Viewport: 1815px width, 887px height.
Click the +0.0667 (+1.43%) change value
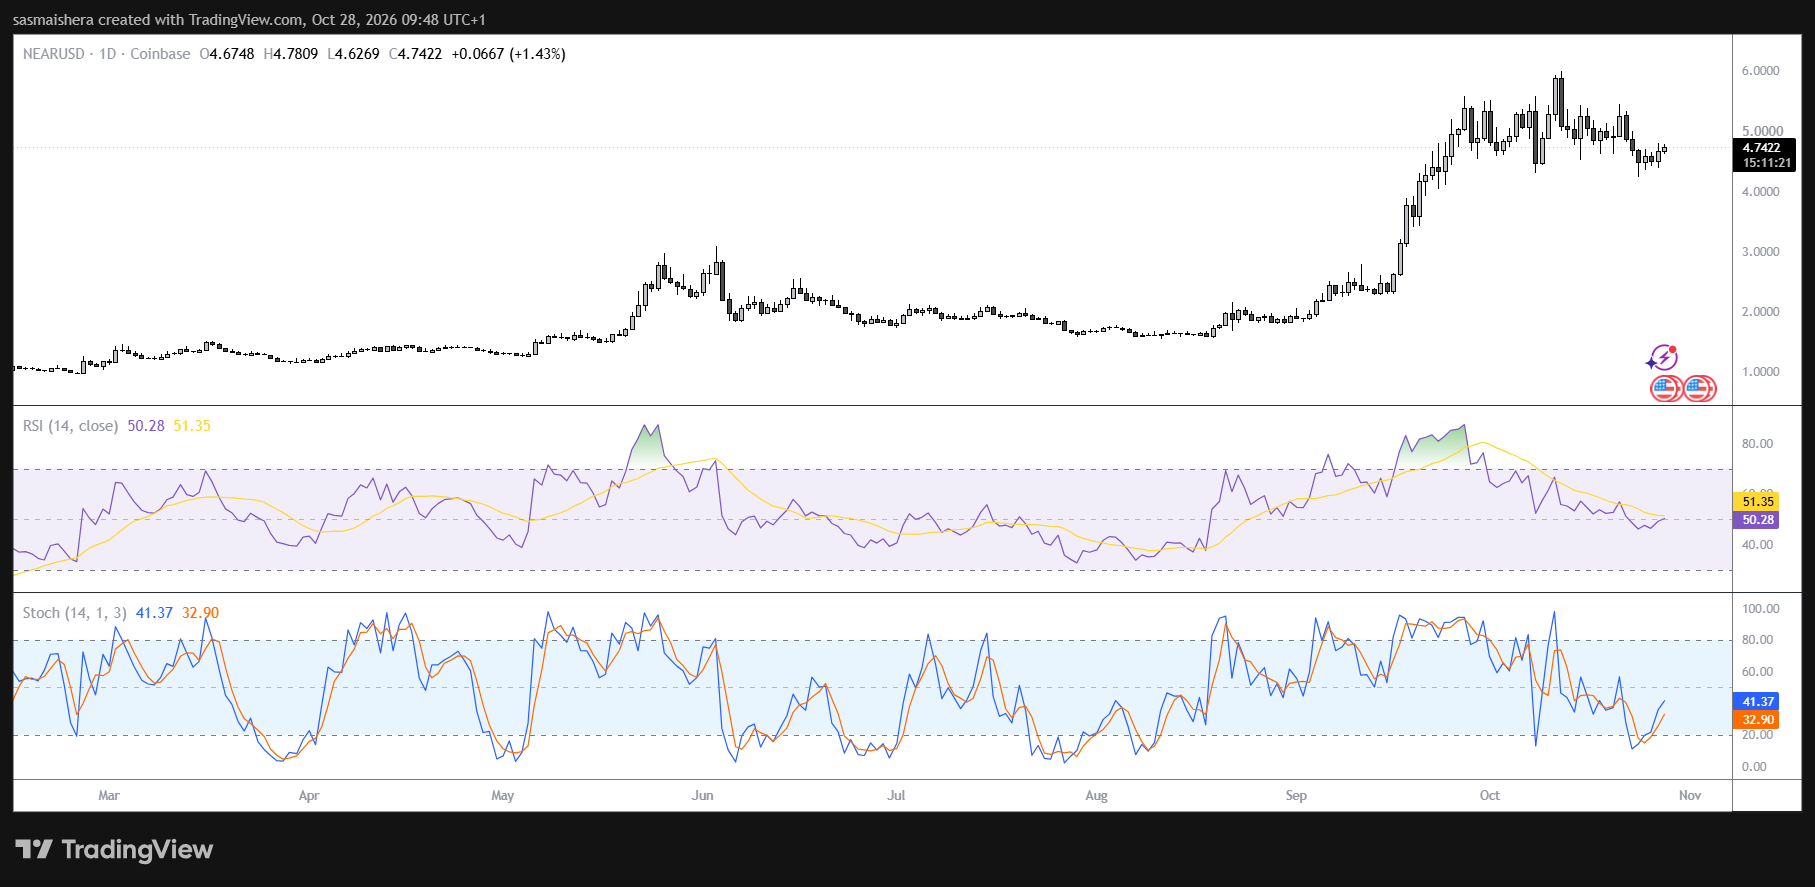pyautogui.click(x=508, y=54)
